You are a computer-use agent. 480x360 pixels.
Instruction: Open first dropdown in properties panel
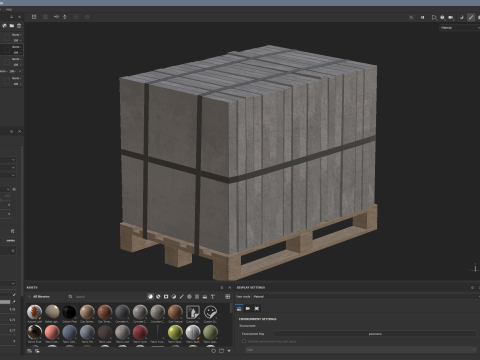point(8,160)
